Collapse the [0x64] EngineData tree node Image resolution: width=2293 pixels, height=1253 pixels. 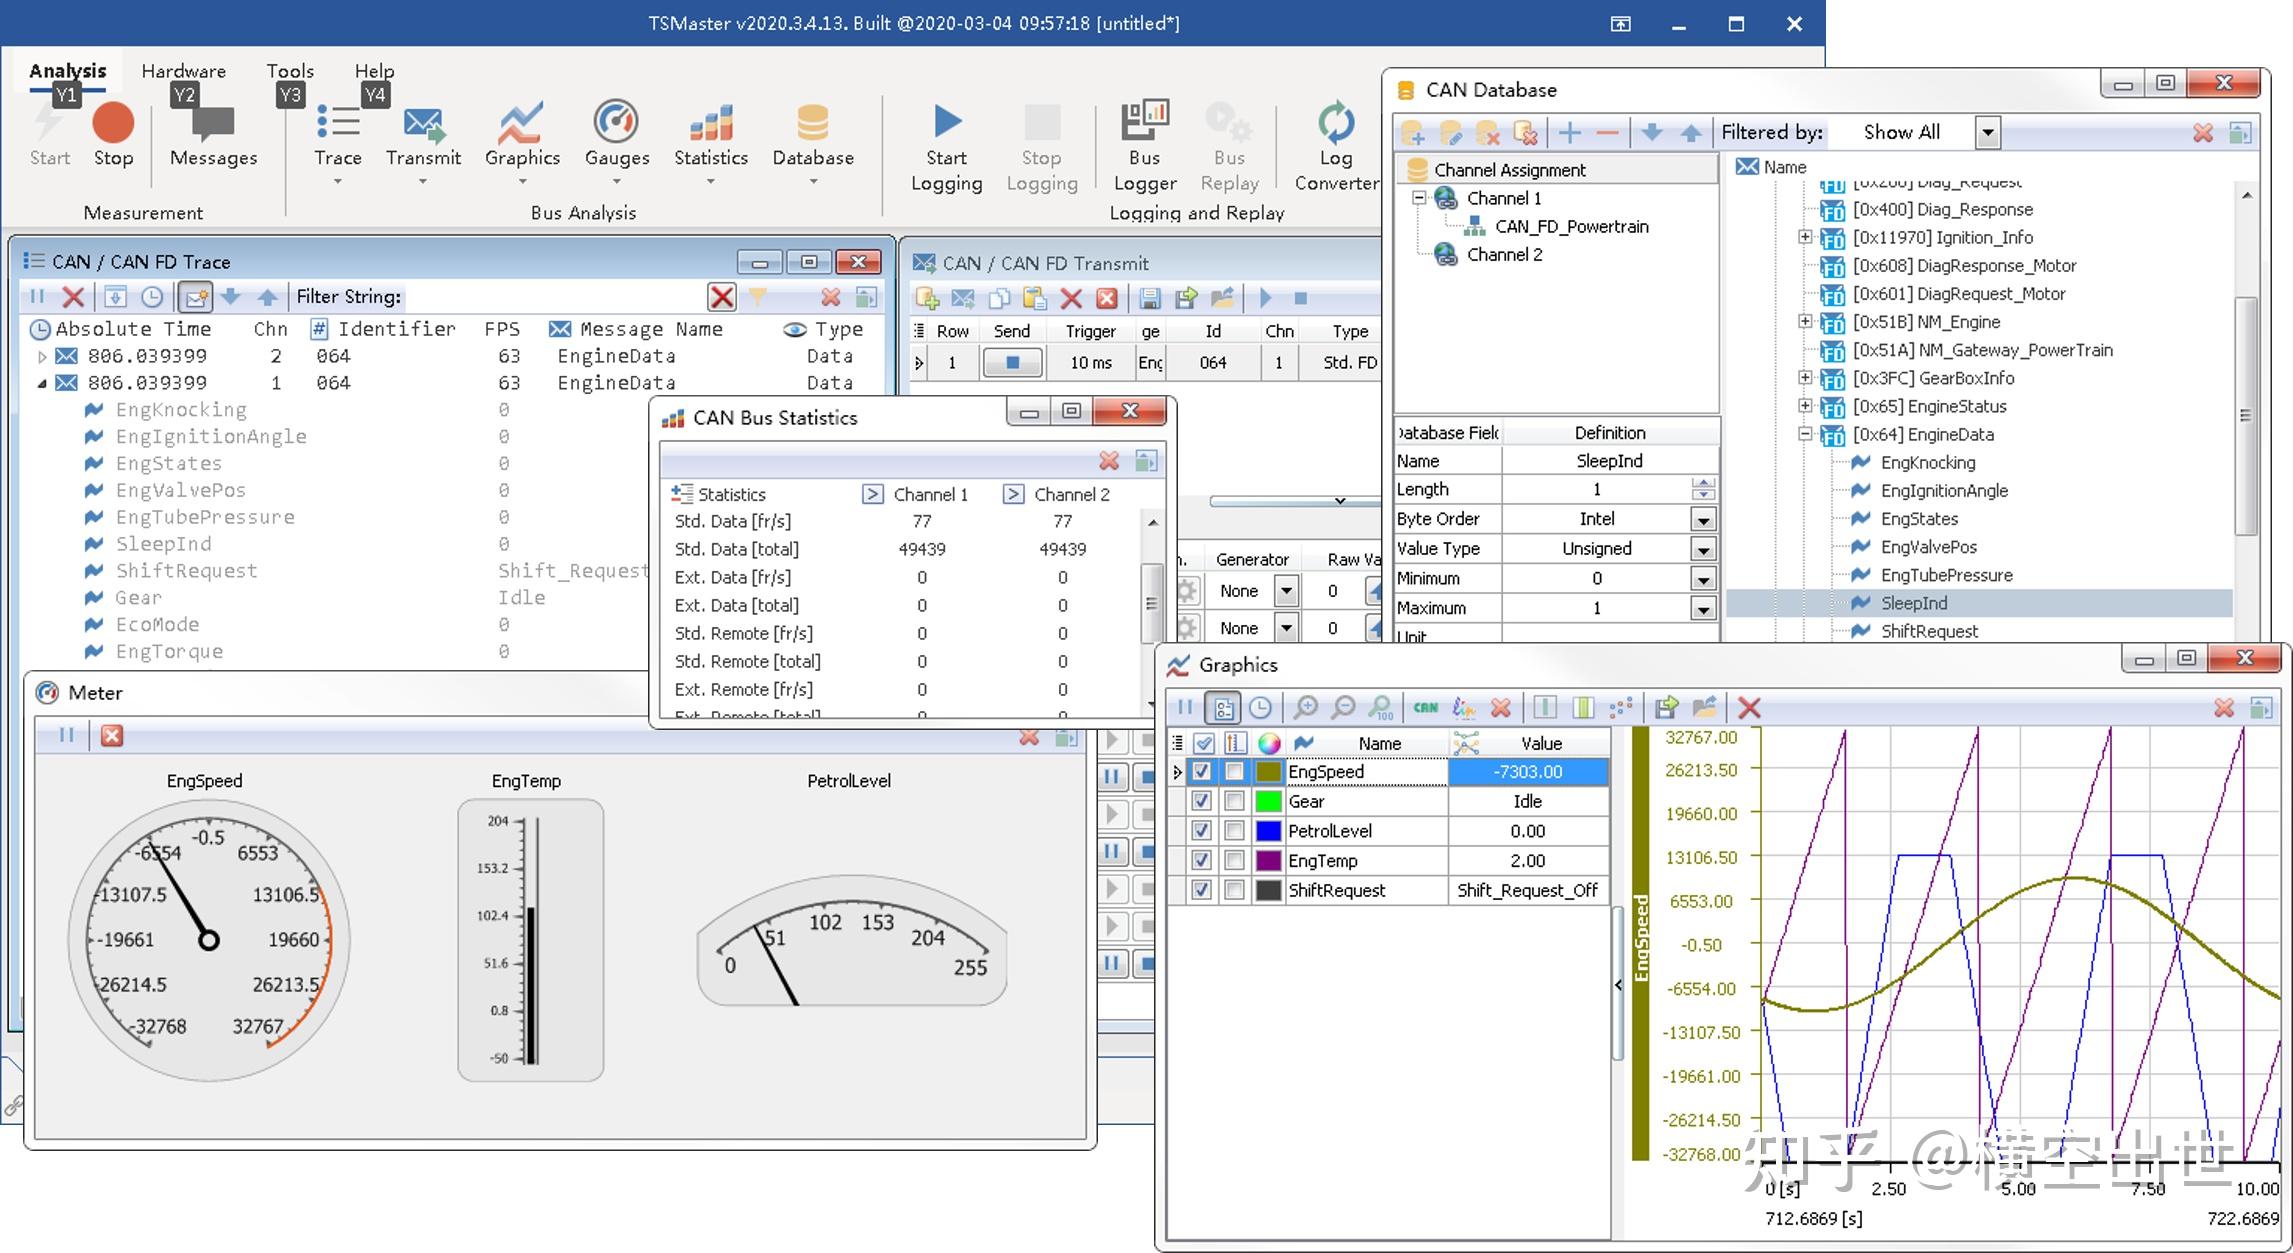tap(1805, 434)
